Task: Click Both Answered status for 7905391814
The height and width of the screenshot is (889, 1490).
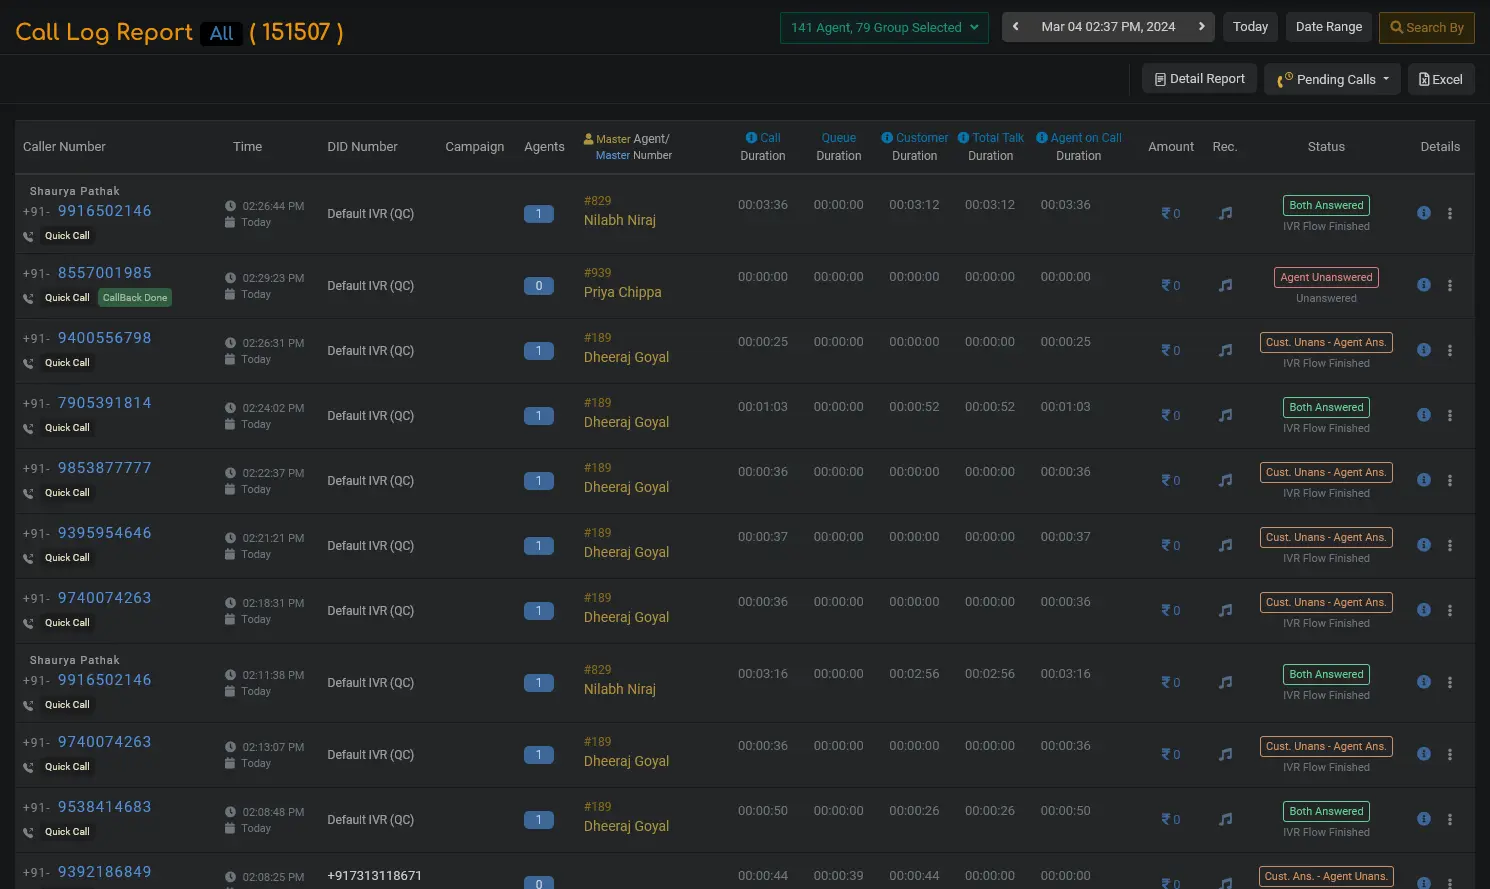Action: (x=1326, y=407)
